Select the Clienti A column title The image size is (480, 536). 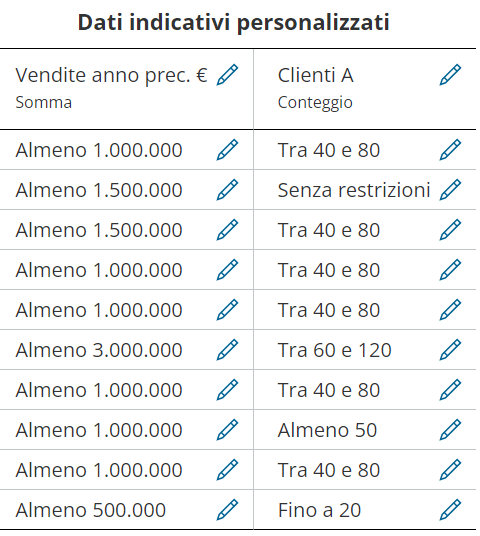click(x=316, y=75)
